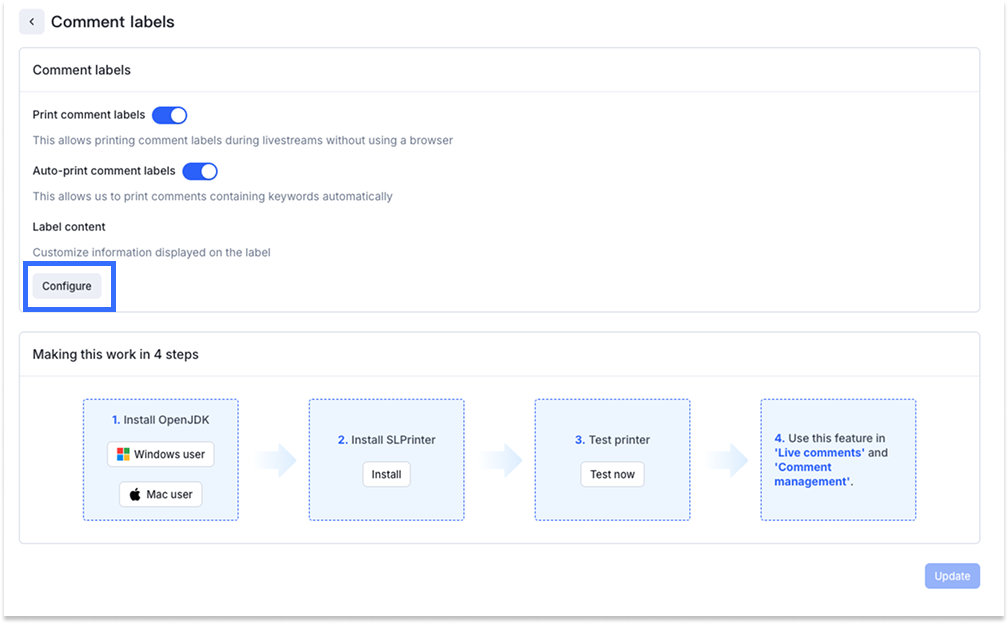This screenshot has width=1008, height=624.
Task: Go back using the chevron arrow
Action: tap(32, 22)
